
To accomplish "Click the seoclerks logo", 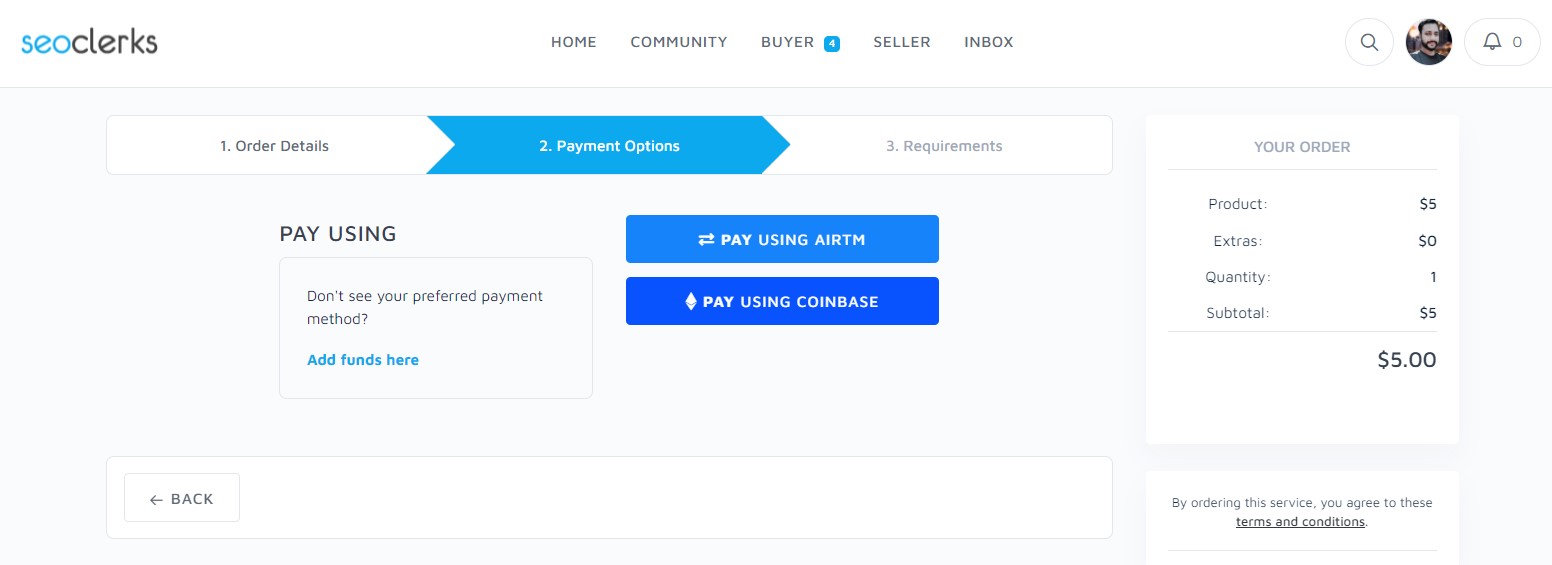I will pos(89,42).
